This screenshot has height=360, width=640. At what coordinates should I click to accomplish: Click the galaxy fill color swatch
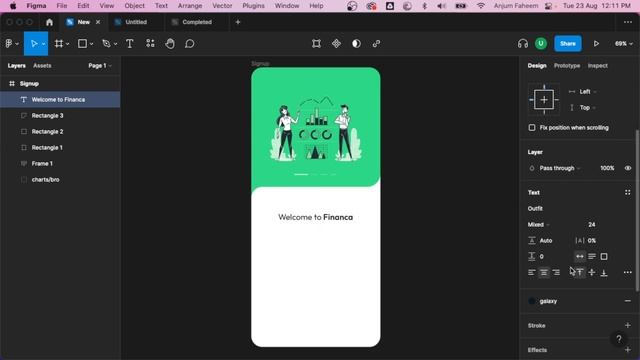click(531, 301)
